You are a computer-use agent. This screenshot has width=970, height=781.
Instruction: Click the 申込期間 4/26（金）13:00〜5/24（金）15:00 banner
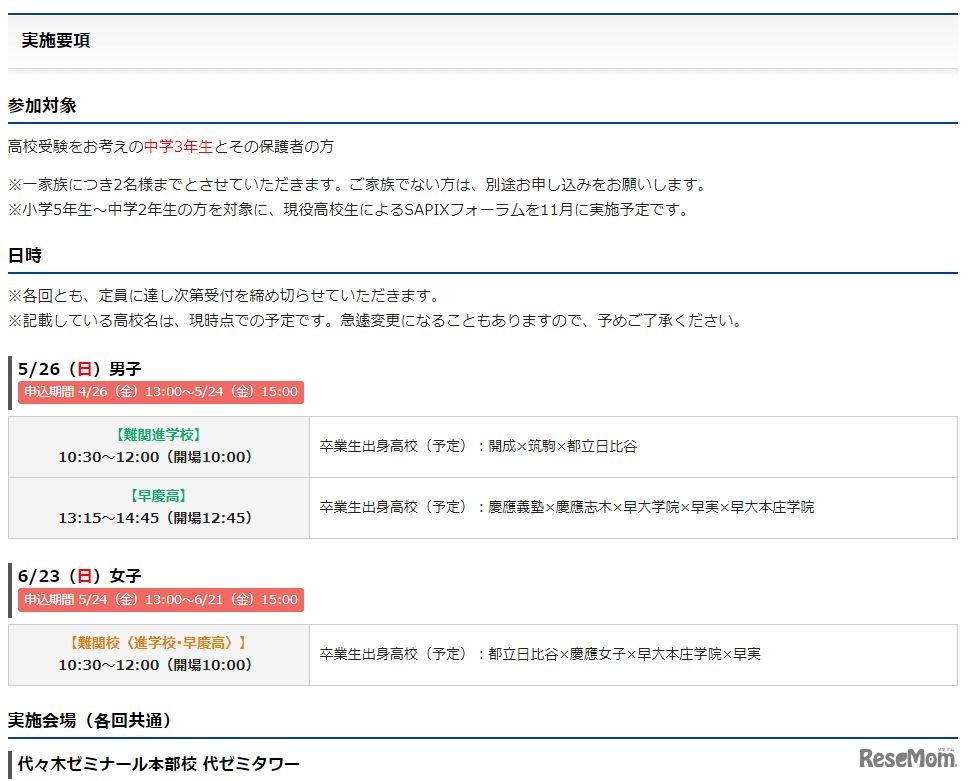(160, 392)
